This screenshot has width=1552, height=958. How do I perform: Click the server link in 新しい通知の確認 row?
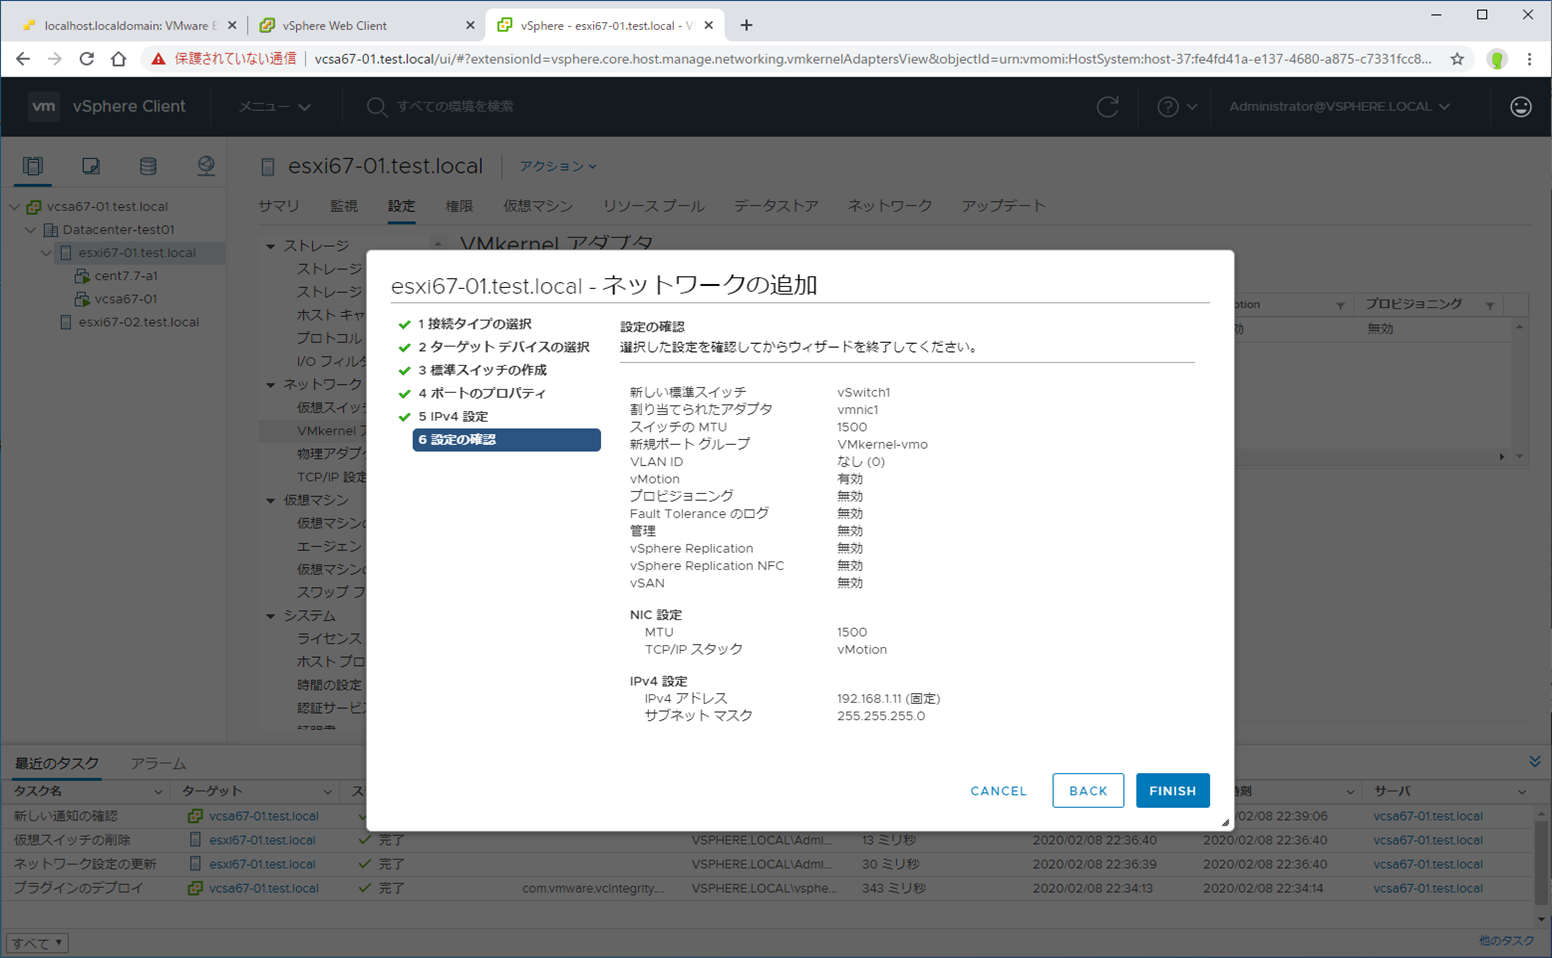pyautogui.click(x=1428, y=816)
